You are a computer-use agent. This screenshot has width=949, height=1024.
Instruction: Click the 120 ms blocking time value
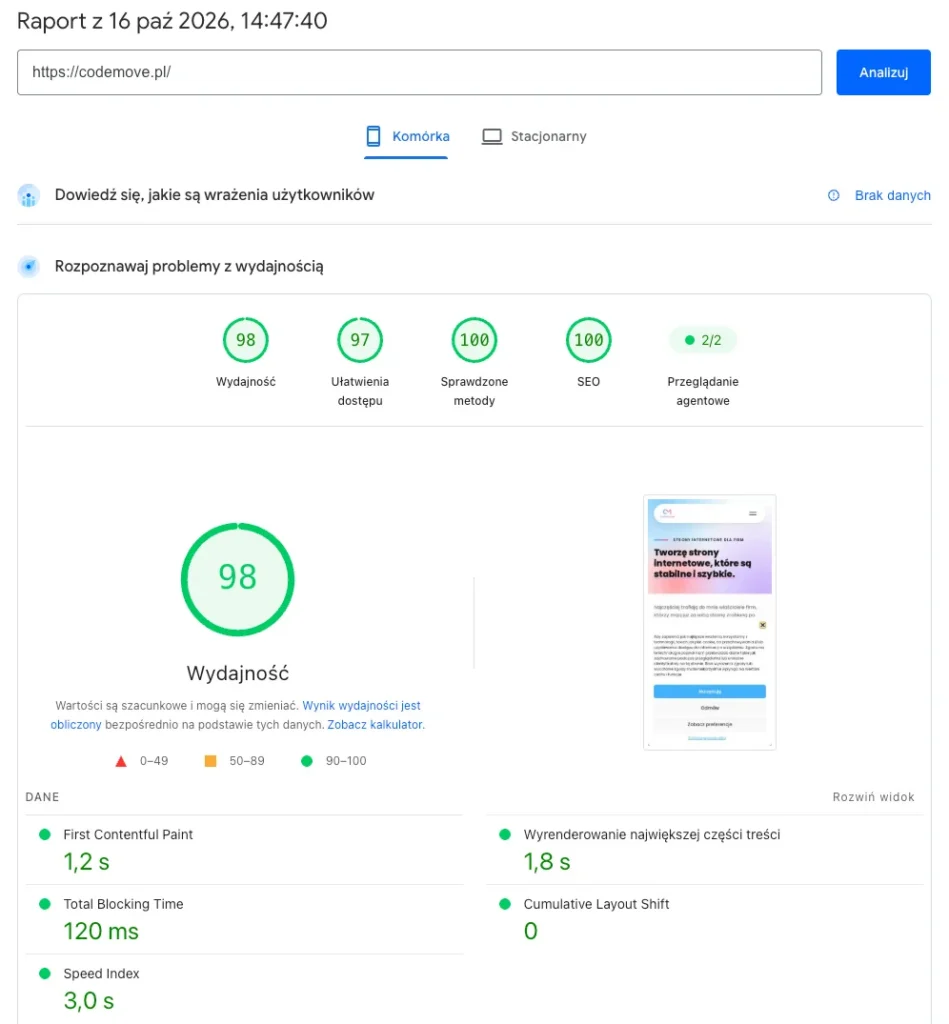101,931
